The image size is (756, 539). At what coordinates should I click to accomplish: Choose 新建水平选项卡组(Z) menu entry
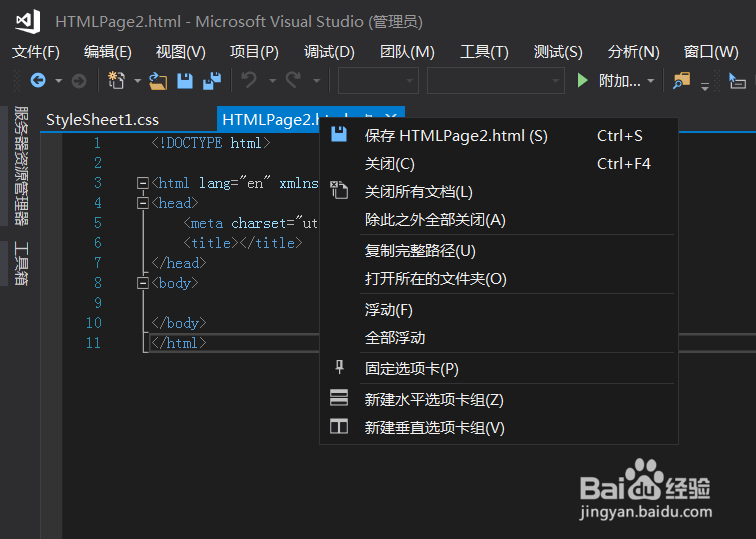(x=499, y=400)
